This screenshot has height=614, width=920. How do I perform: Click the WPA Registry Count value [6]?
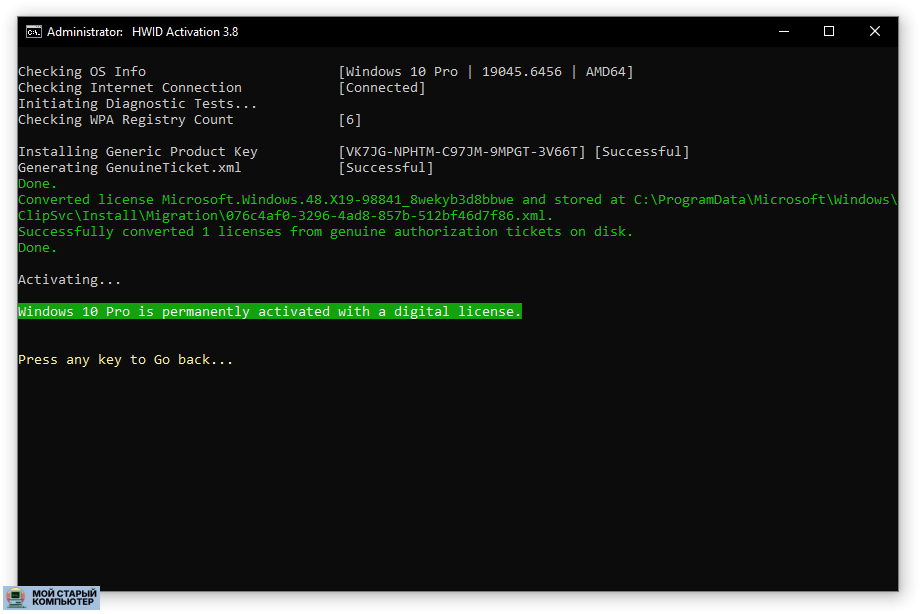click(x=350, y=120)
